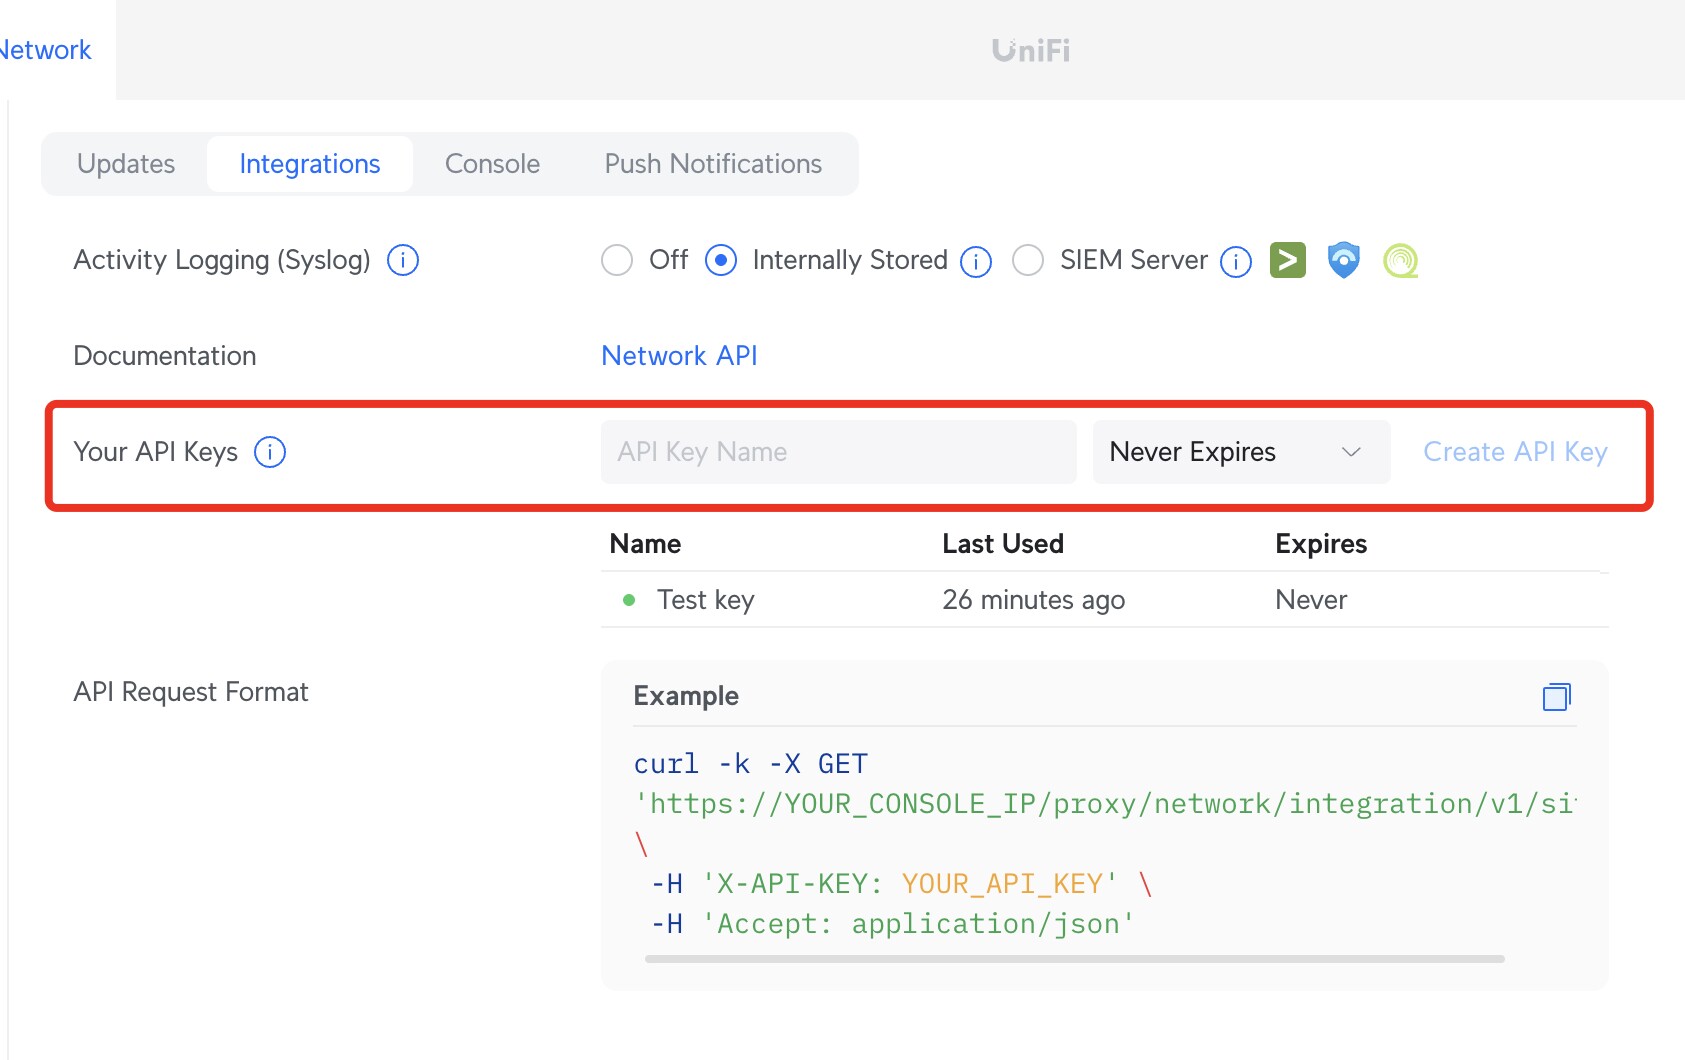Click the blue shield SIEM icon
The width and height of the screenshot is (1685, 1060).
click(1343, 260)
